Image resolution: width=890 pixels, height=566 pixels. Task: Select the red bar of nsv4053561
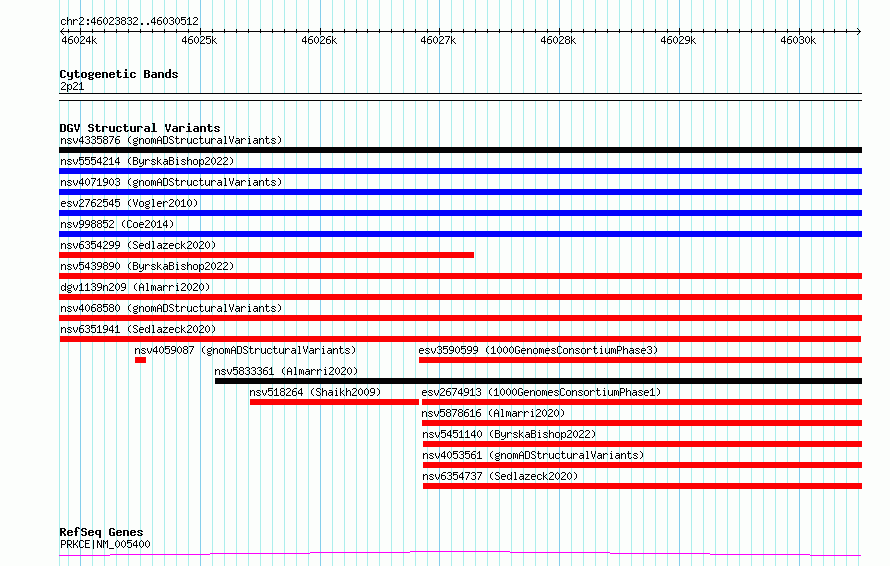(642, 465)
